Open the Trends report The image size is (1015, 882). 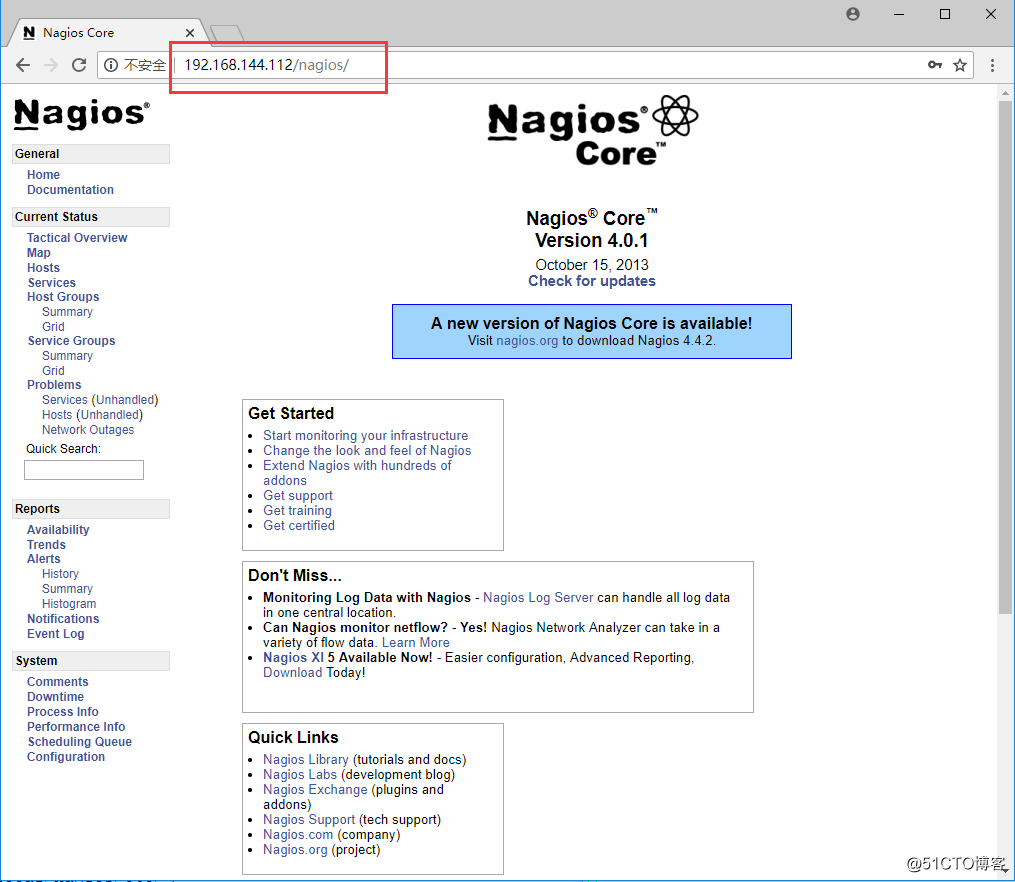pos(46,544)
